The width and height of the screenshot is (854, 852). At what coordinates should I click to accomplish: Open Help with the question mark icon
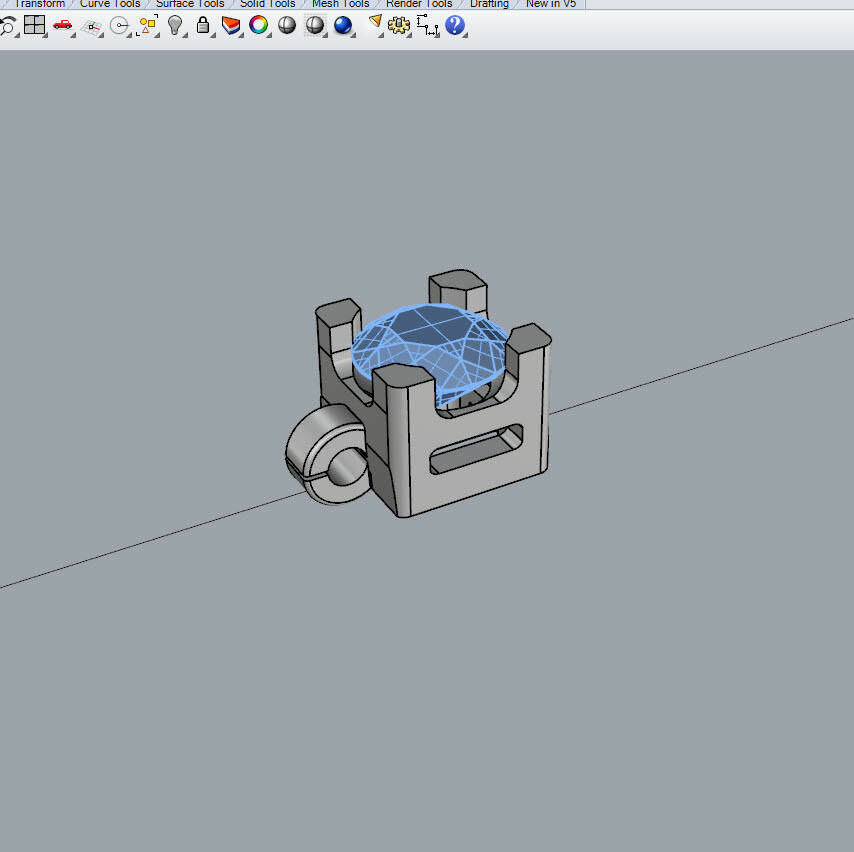(x=456, y=25)
